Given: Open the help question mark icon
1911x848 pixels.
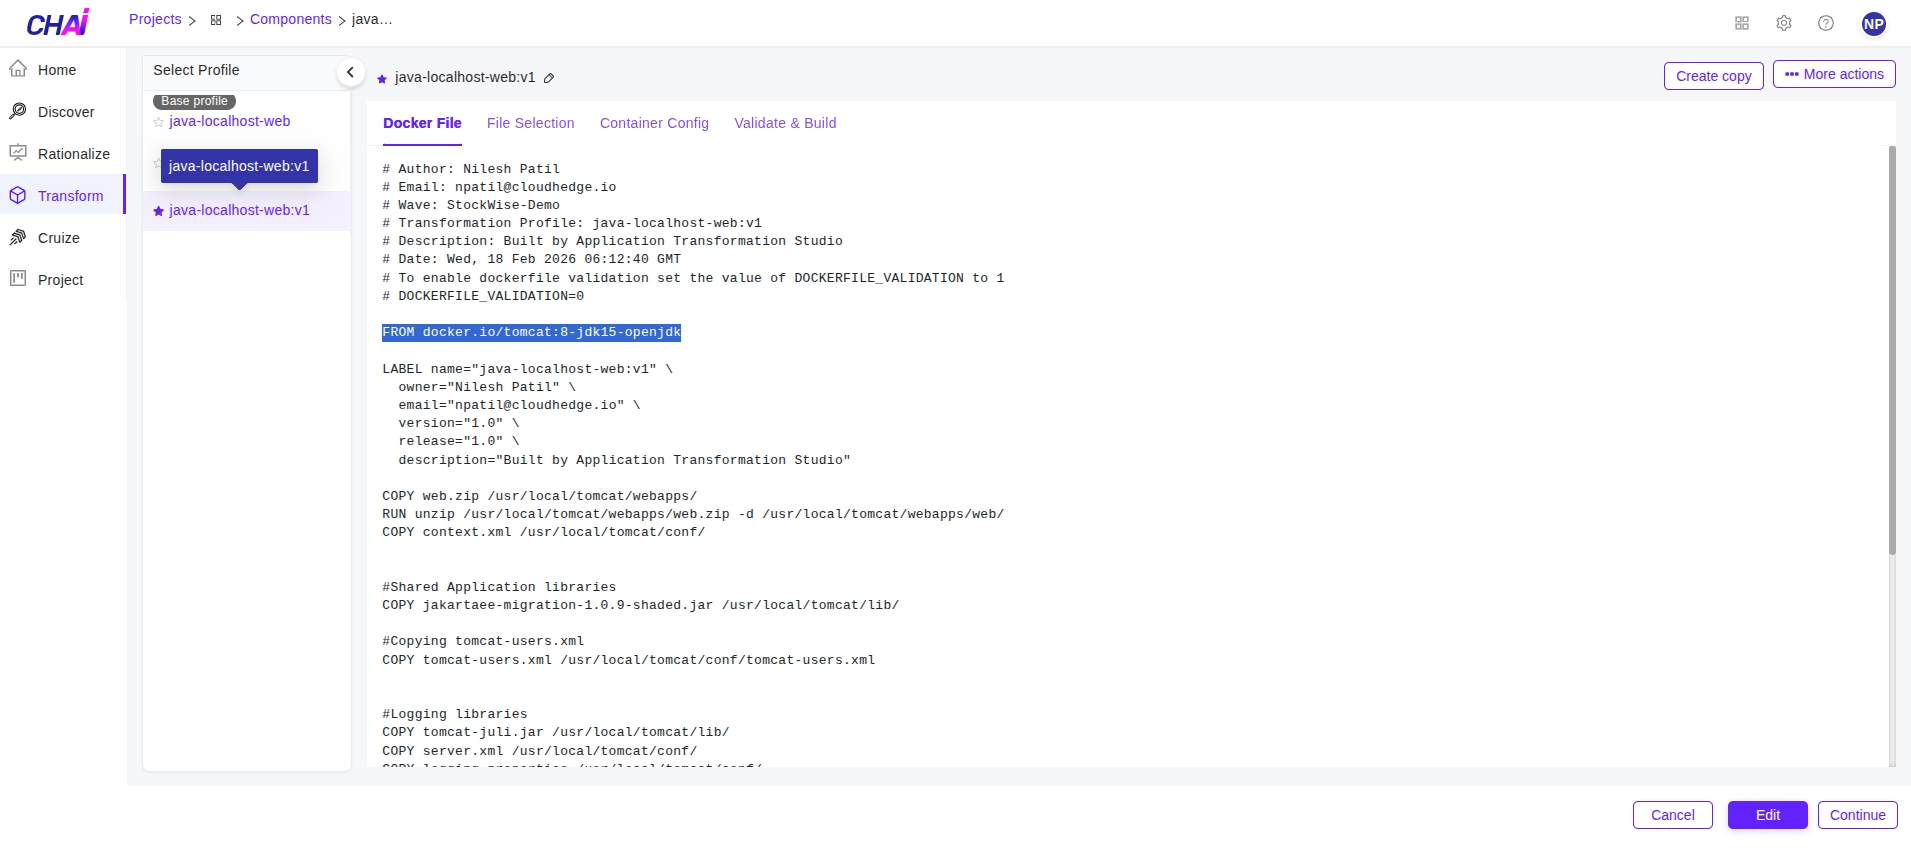Looking at the screenshot, I should [1826, 23].
